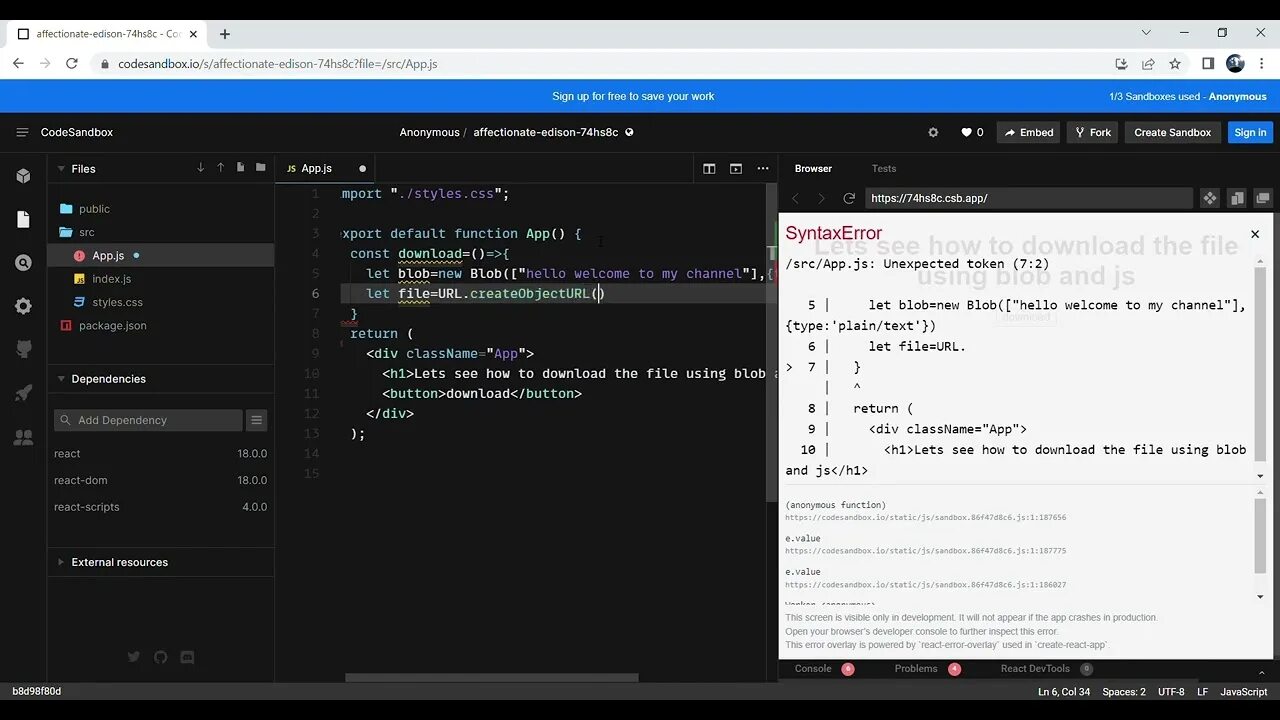This screenshot has width=1280, height=720.
Task: Click the Add Dependency search field
Action: click(148, 420)
